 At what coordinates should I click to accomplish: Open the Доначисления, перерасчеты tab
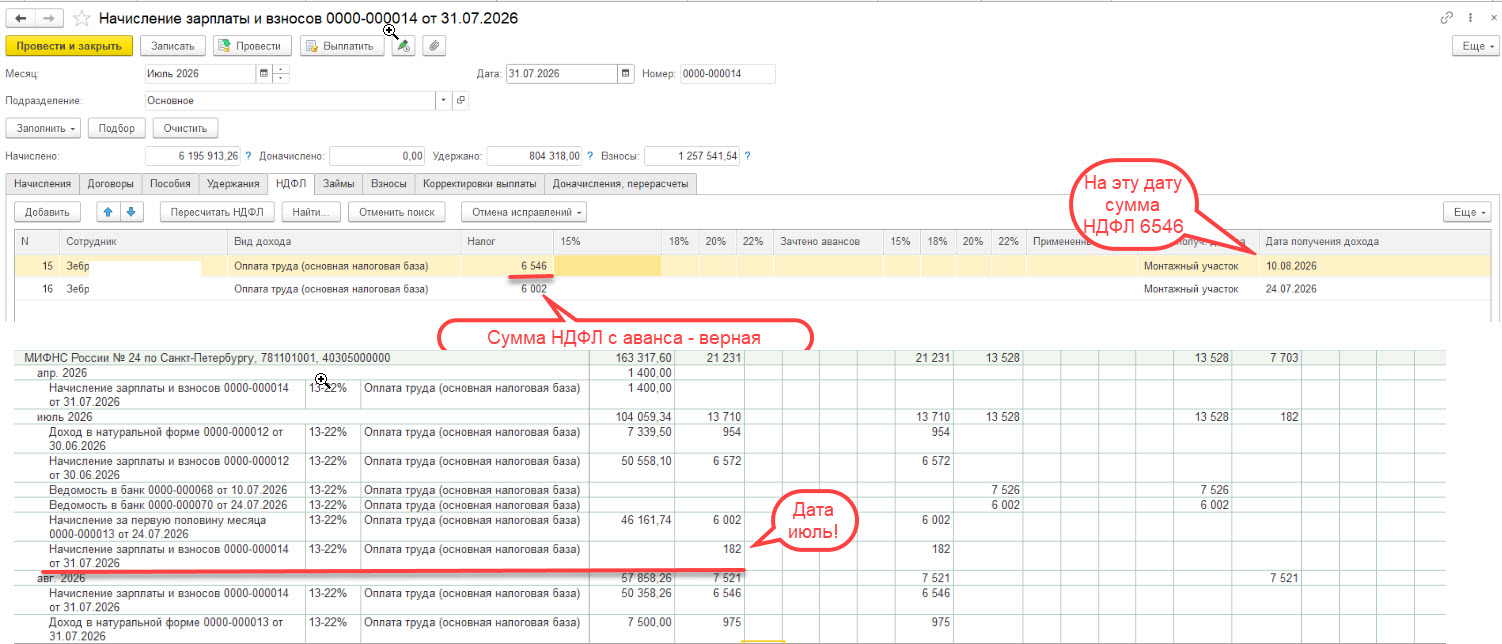pyautogui.click(x=621, y=183)
